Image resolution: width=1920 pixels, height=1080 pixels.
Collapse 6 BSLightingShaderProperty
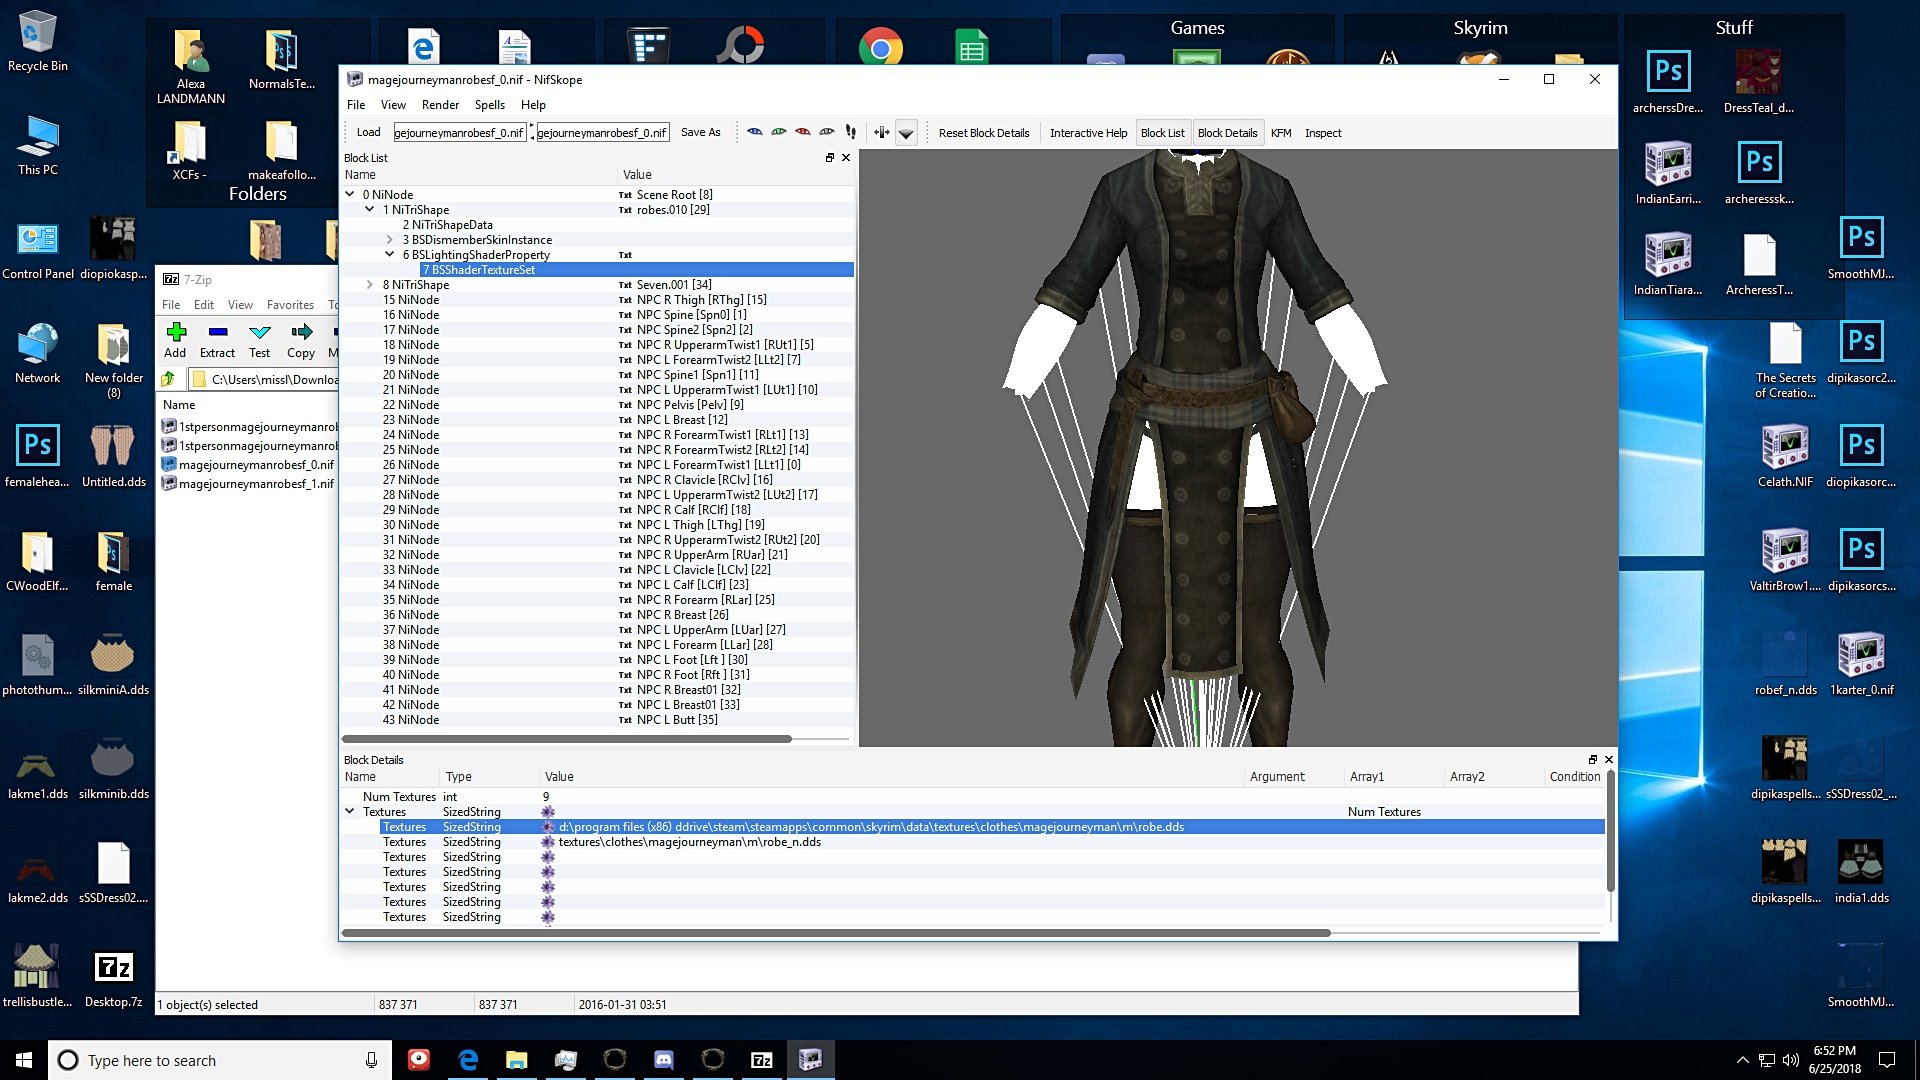(390, 255)
